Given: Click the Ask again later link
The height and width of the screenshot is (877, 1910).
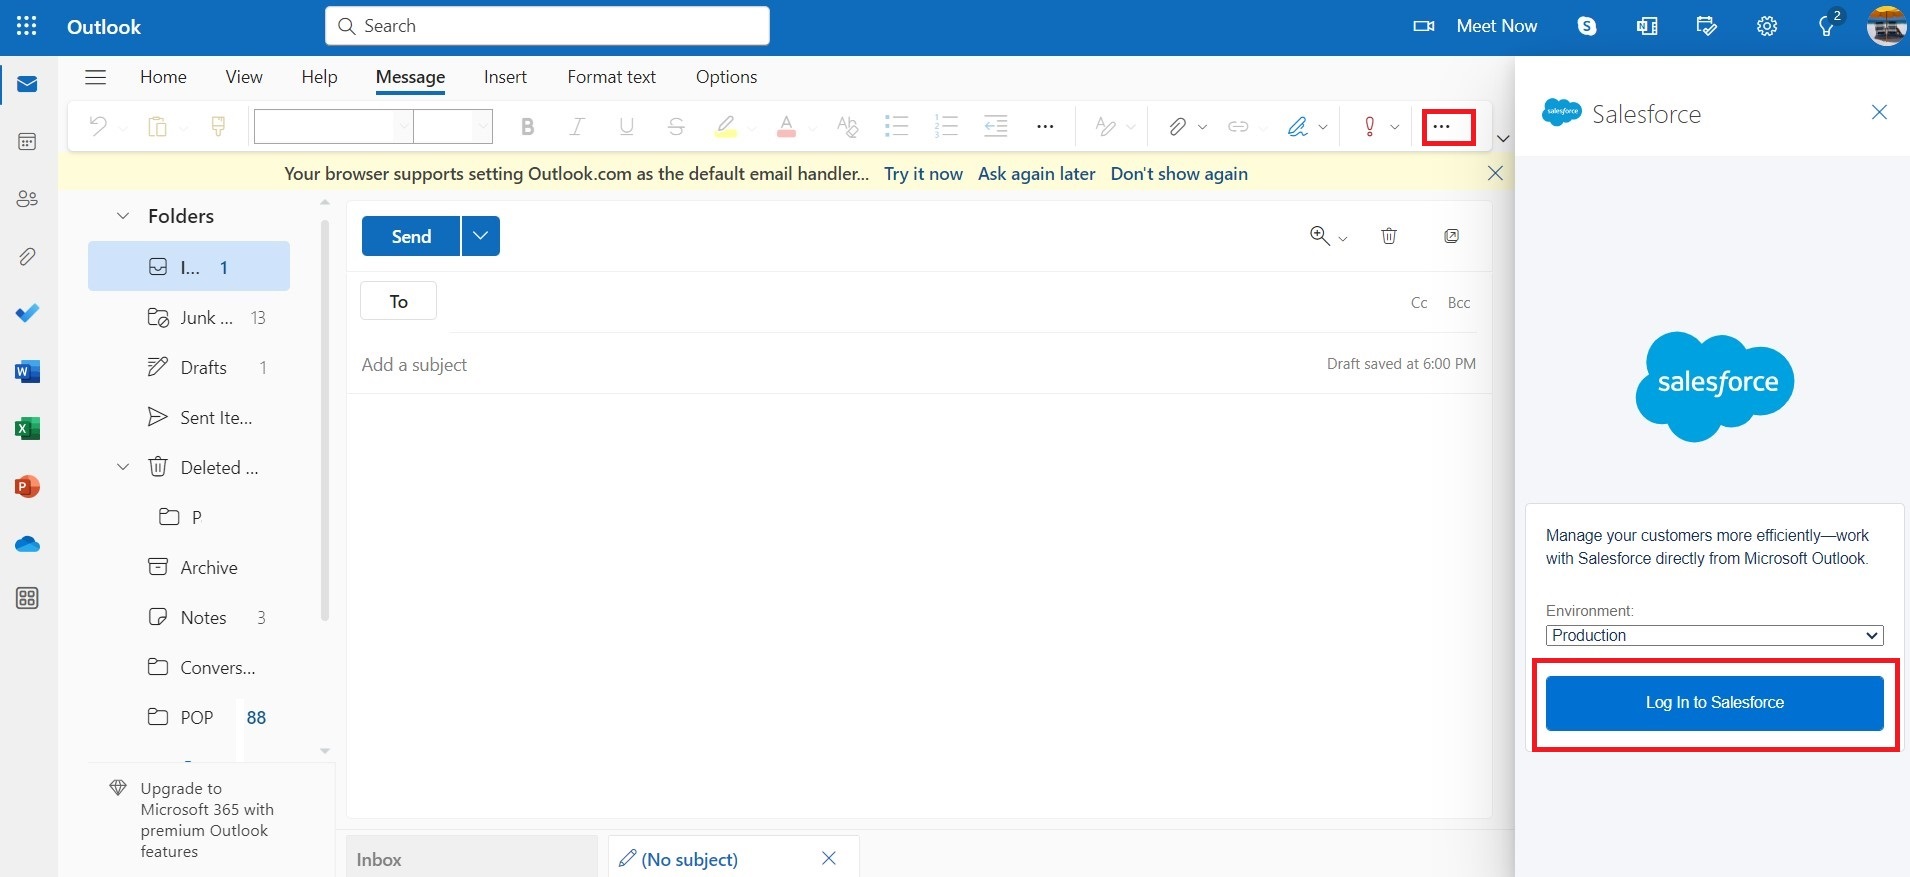Looking at the screenshot, I should pyautogui.click(x=1036, y=174).
